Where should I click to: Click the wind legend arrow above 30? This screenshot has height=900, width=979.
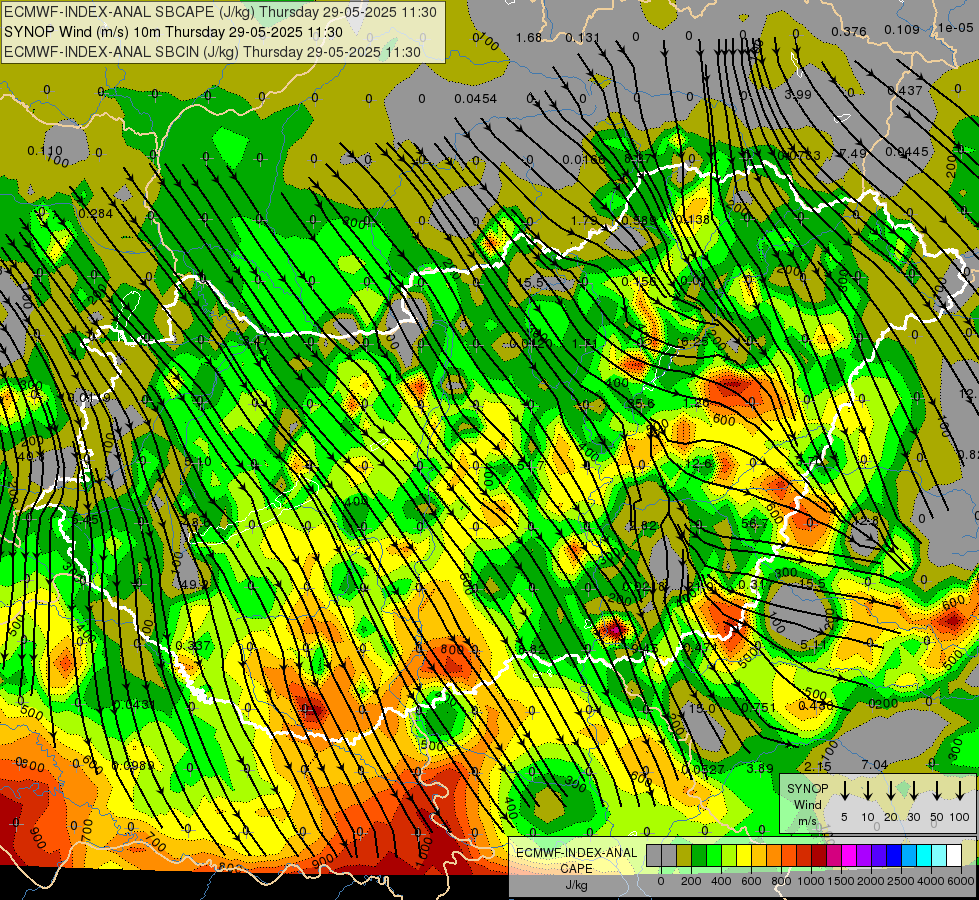point(913,790)
